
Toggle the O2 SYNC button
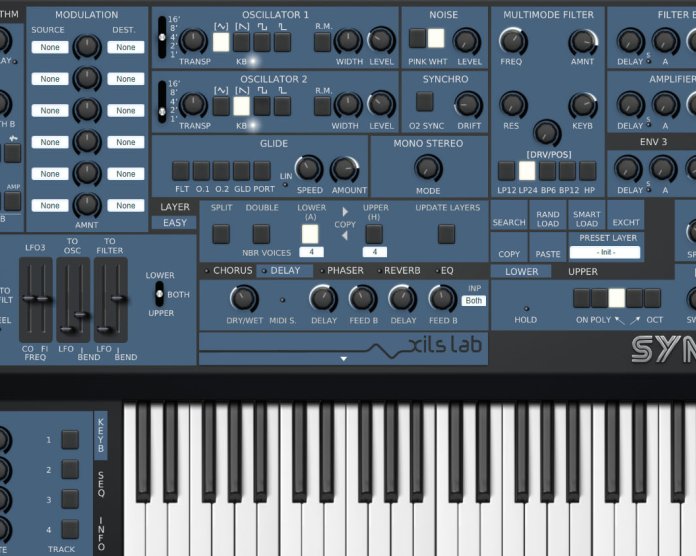[x=425, y=102]
